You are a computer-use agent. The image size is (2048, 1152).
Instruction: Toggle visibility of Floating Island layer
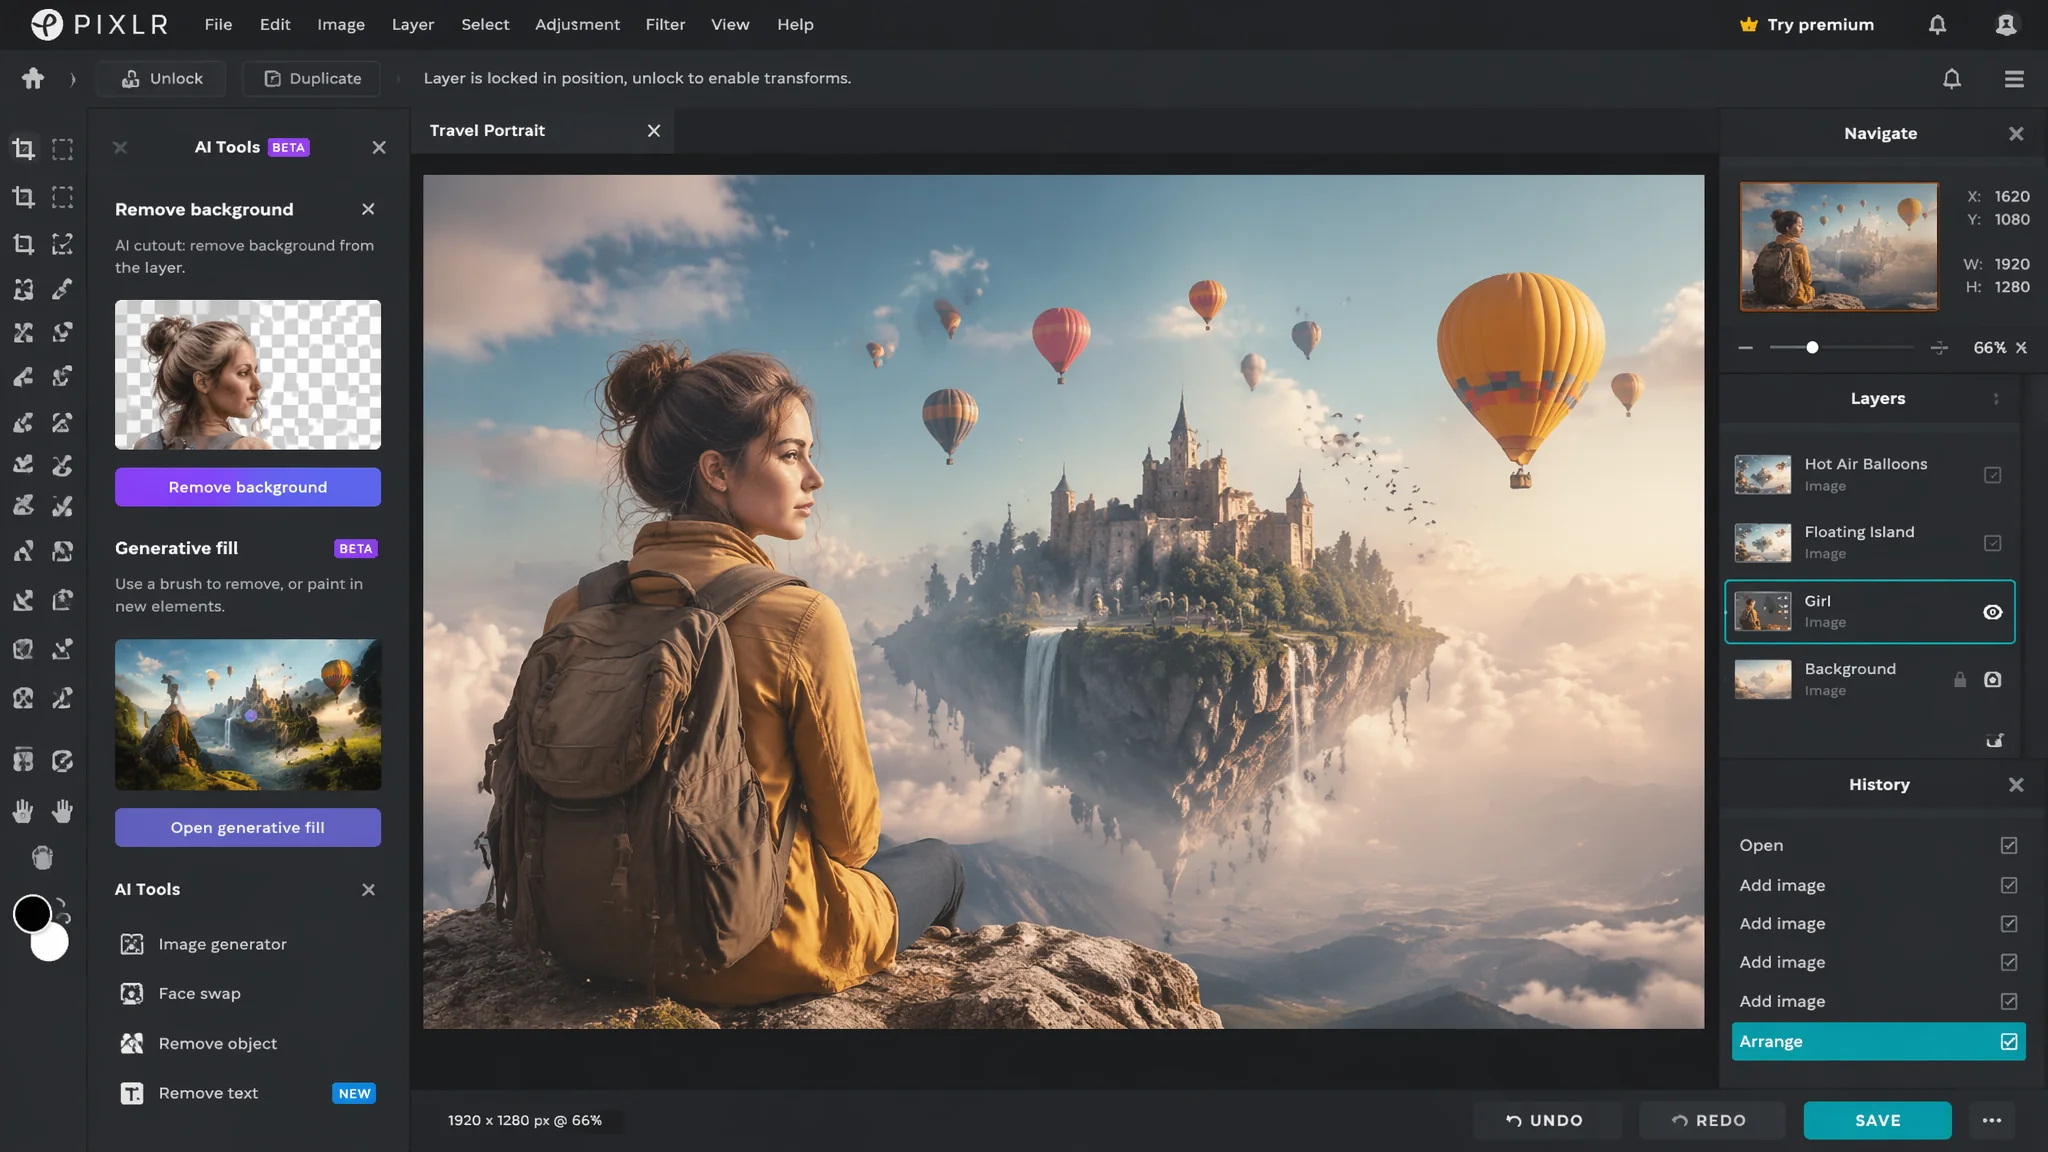coord(1992,543)
